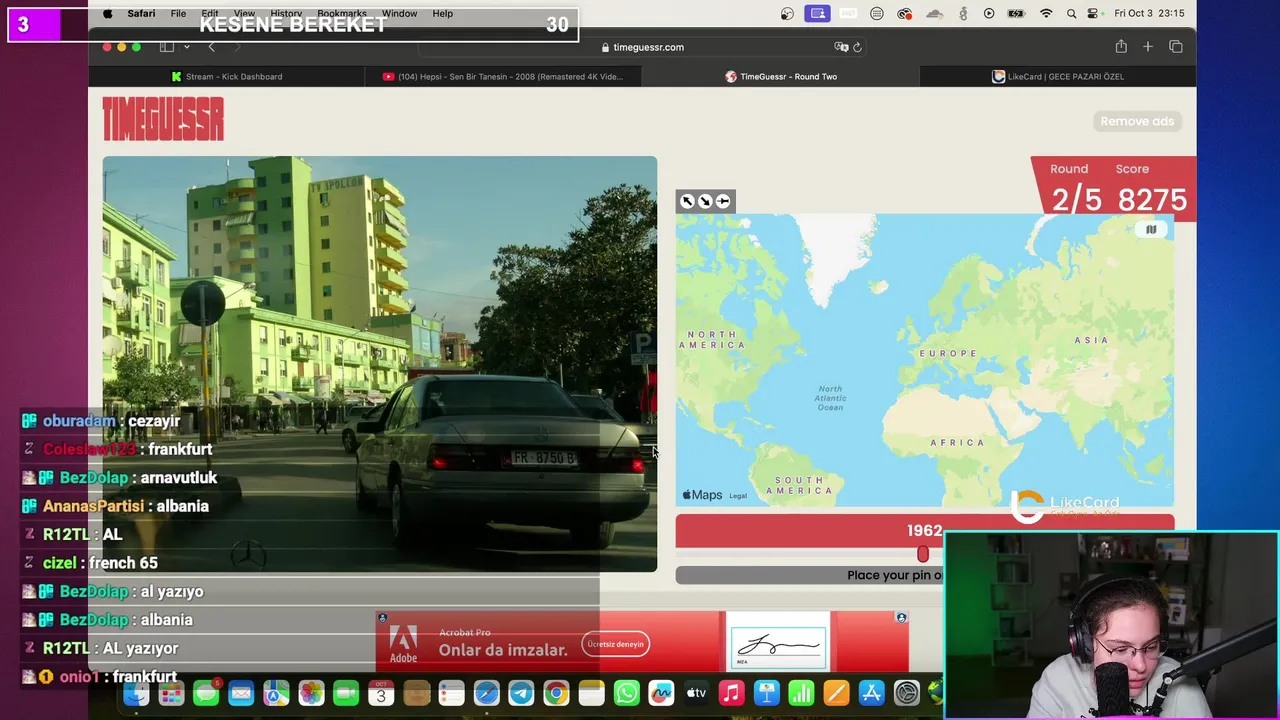Image resolution: width=1280 pixels, height=720 pixels.
Task: Open App Store from the Dock
Action: (871, 693)
